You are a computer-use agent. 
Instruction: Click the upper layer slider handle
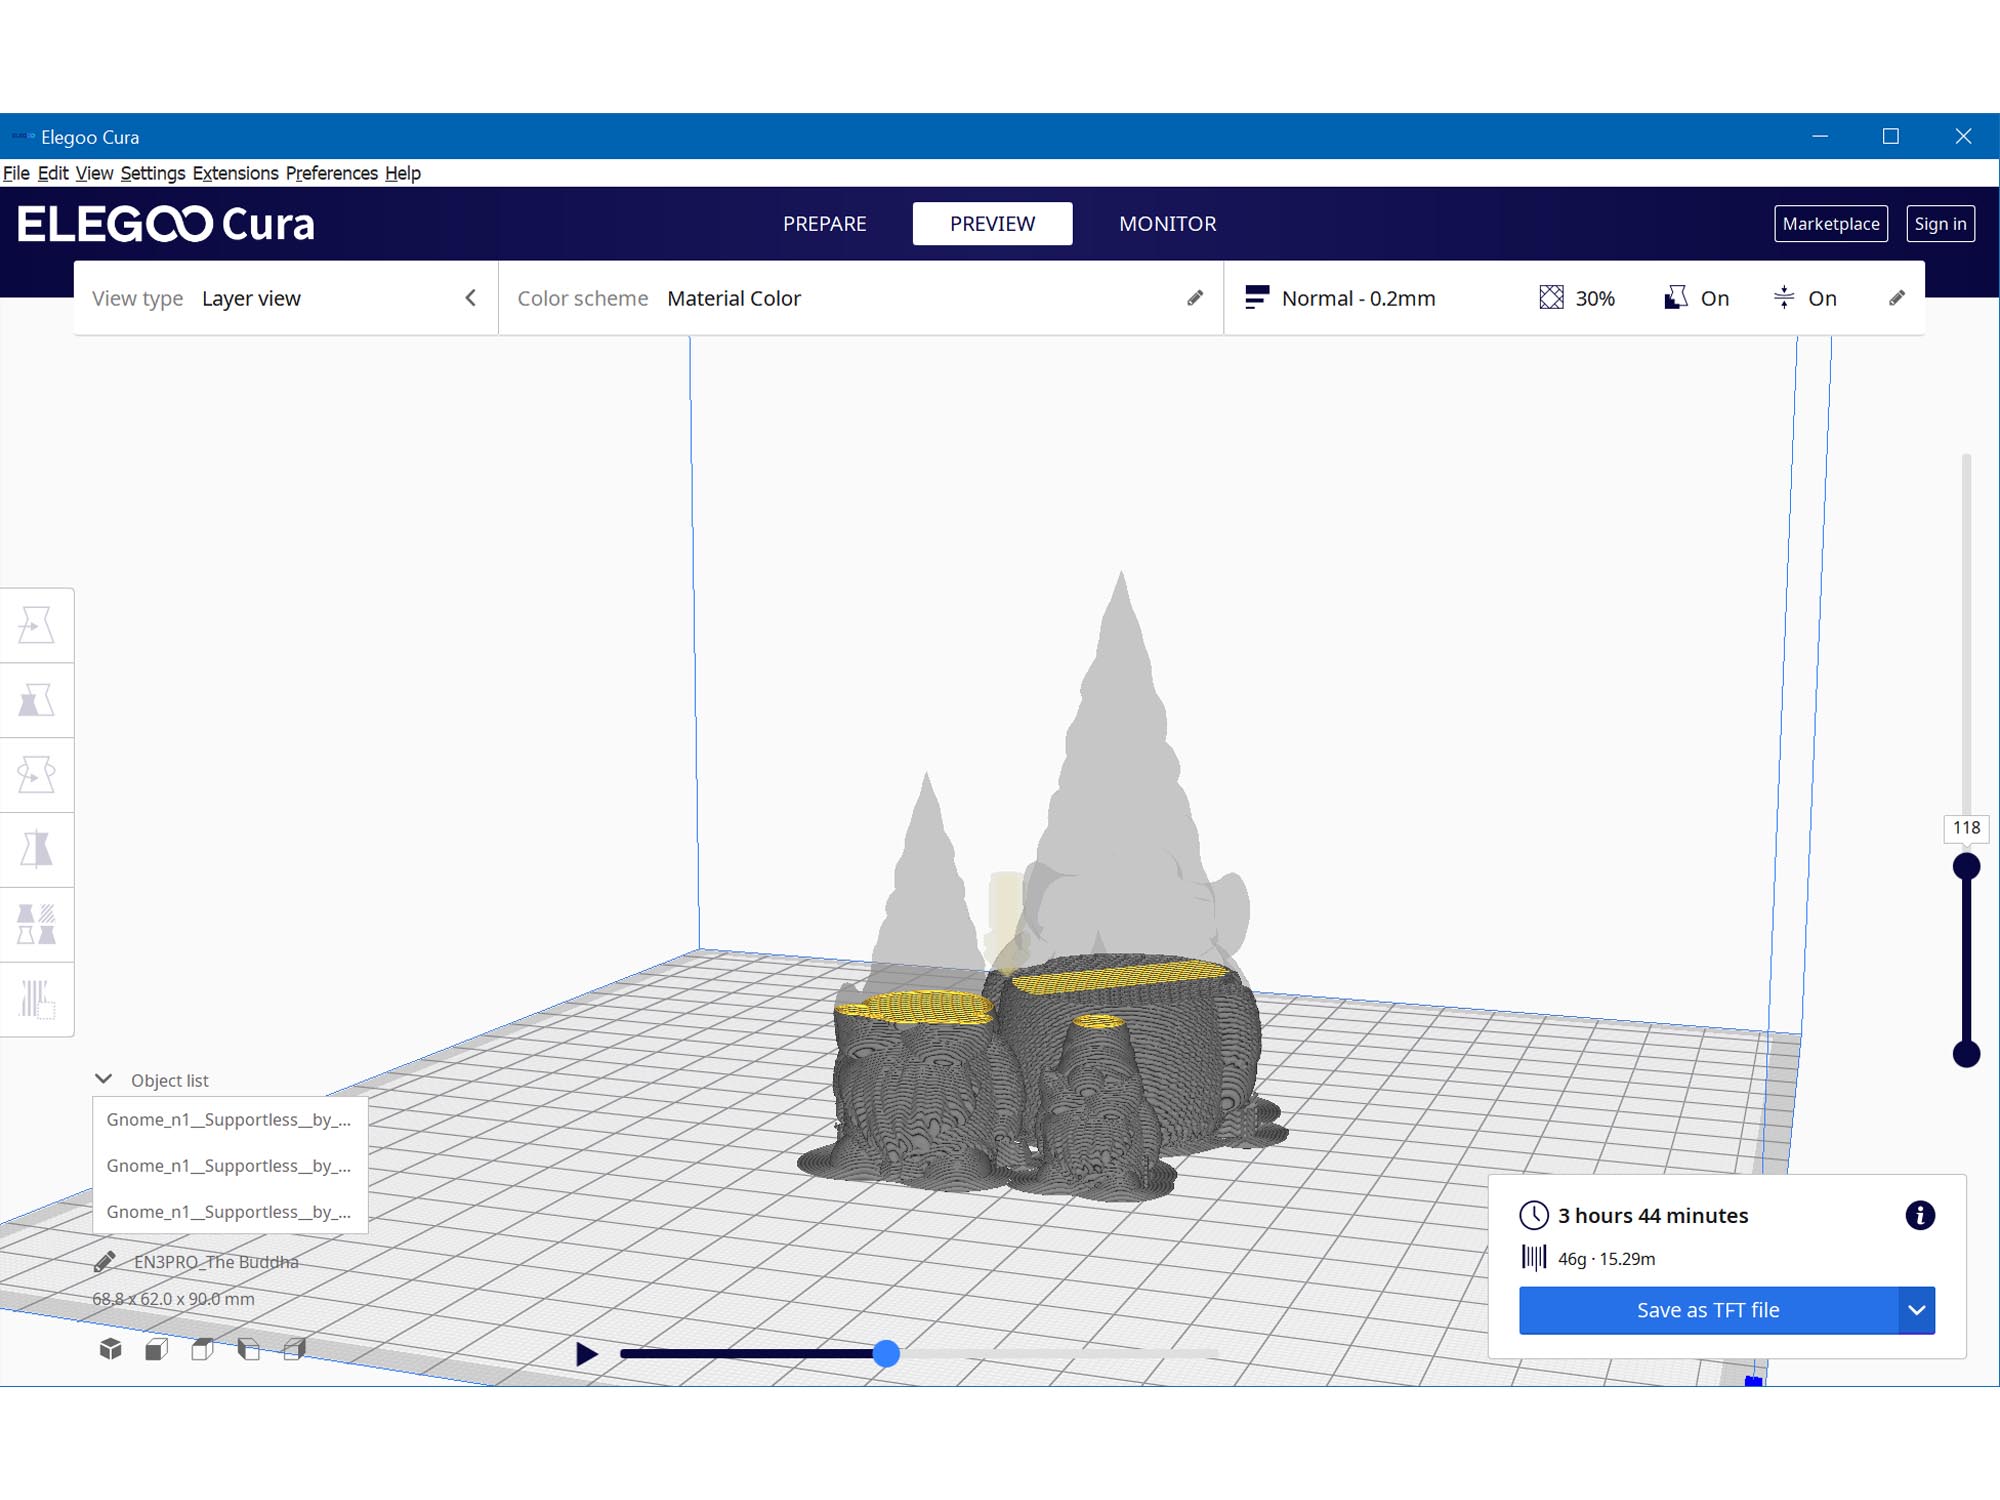click(x=1966, y=866)
